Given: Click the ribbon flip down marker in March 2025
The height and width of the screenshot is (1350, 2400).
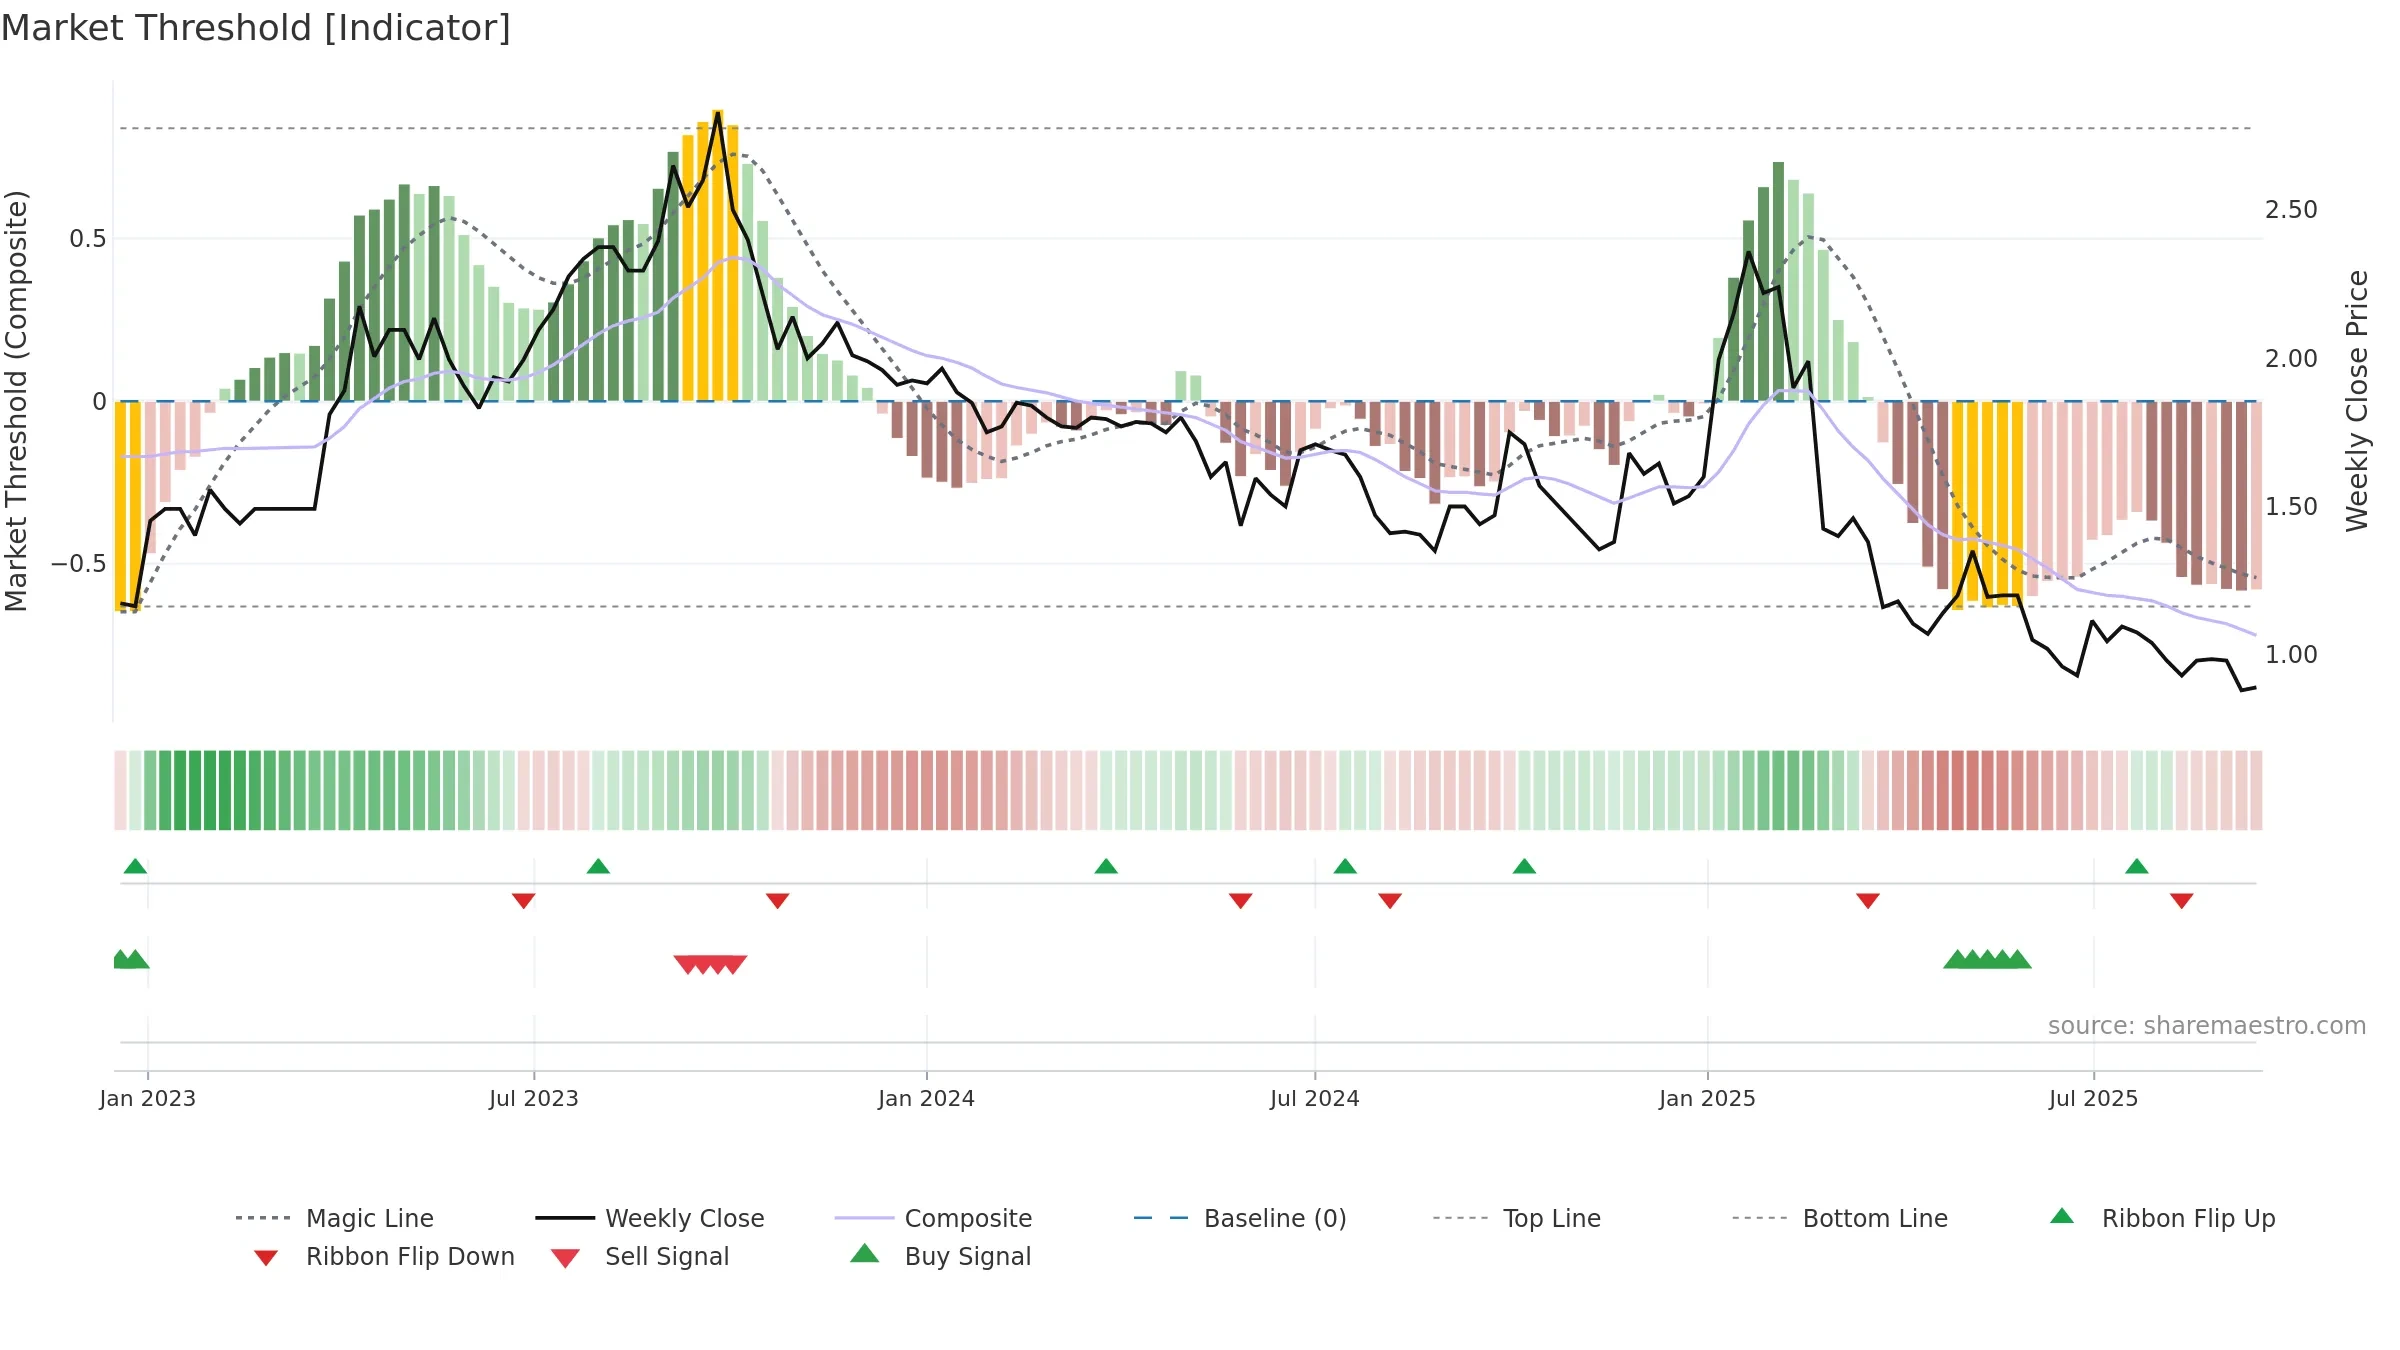Looking at the screenshot, I should tap(1868, 901).
